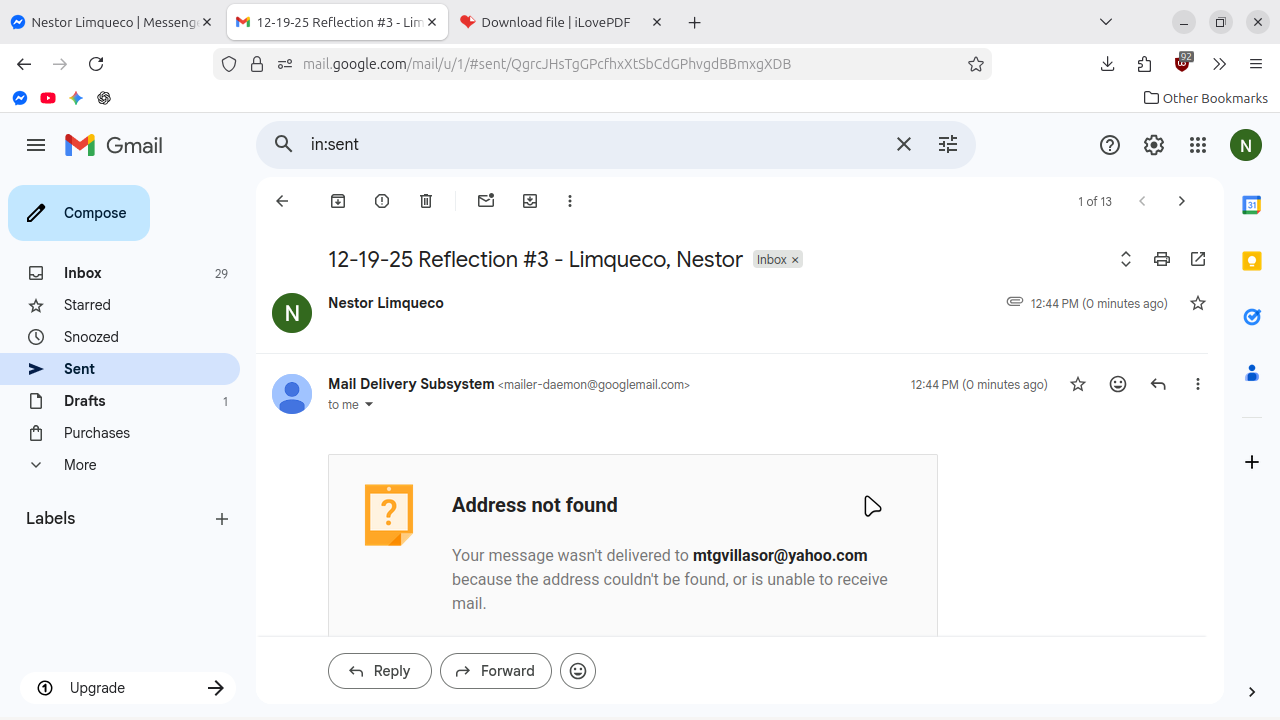Open the Snoozed folder
The image size is (1280, 720).
click(x=120, y=337)
